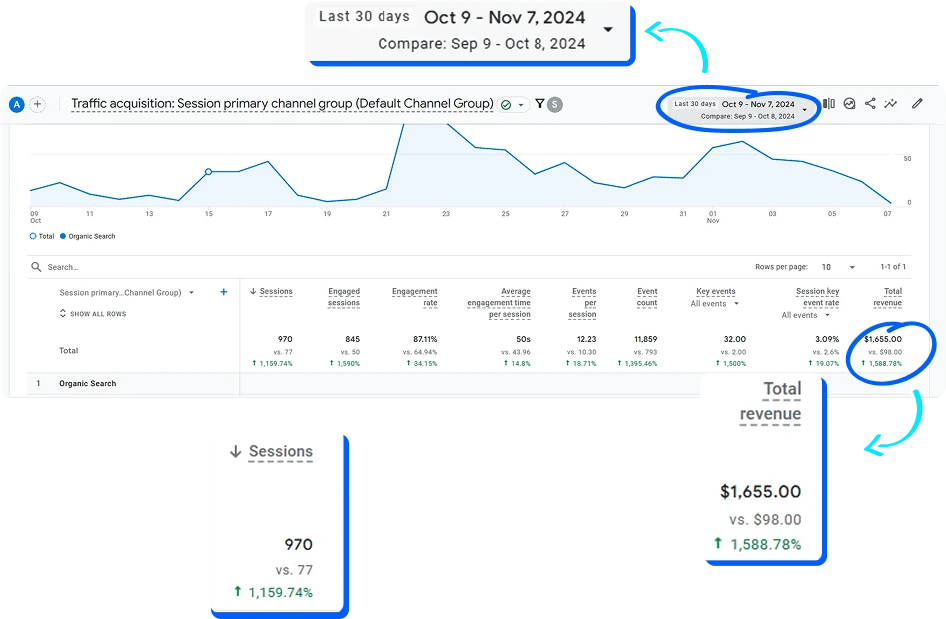
Task: Click the share report icon
Action: [870, 104]
